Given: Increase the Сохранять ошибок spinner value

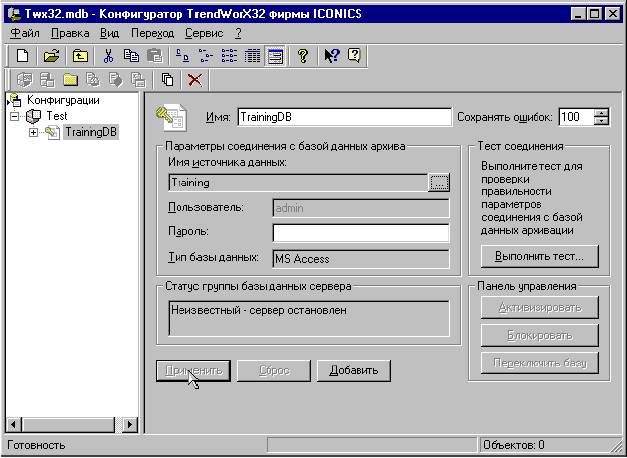Looking at the screenshot, I should point(601,112).
